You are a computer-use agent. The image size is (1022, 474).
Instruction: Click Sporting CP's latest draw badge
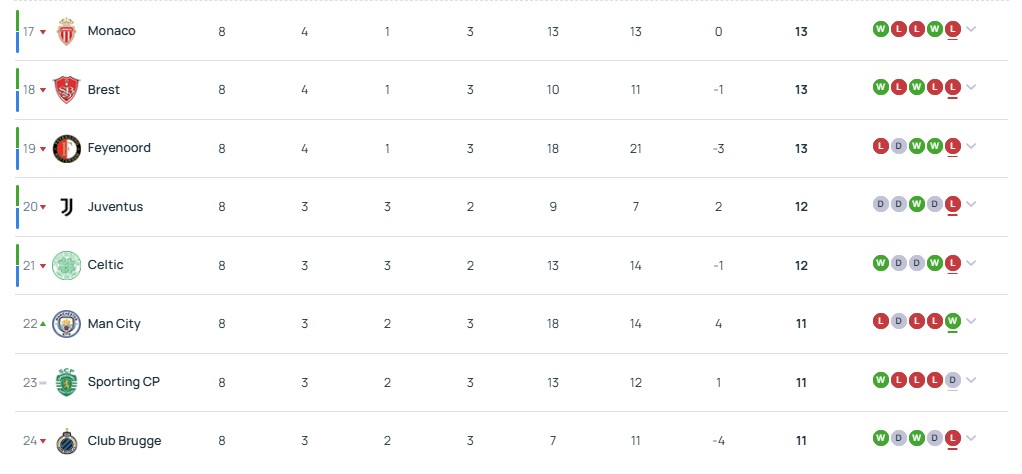tap(953, 380)
